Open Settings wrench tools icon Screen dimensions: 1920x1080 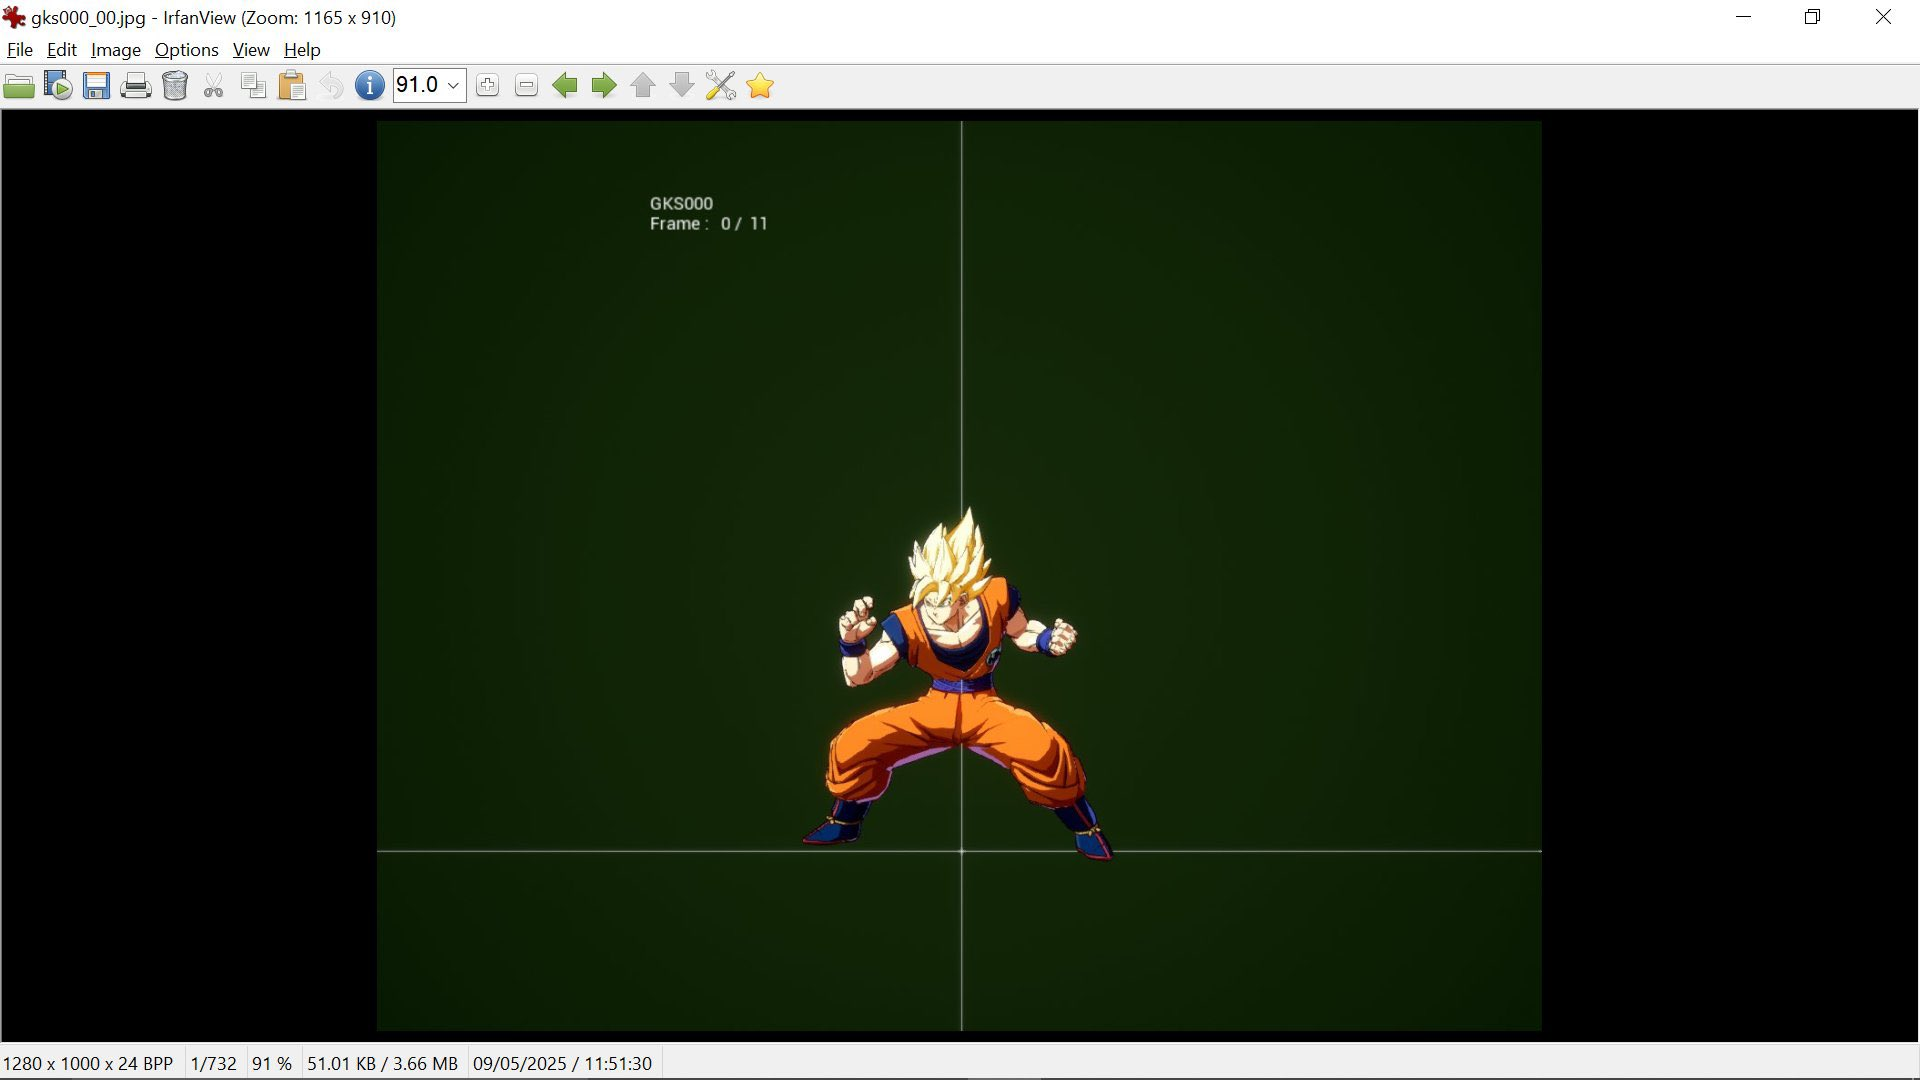(720, 86)
